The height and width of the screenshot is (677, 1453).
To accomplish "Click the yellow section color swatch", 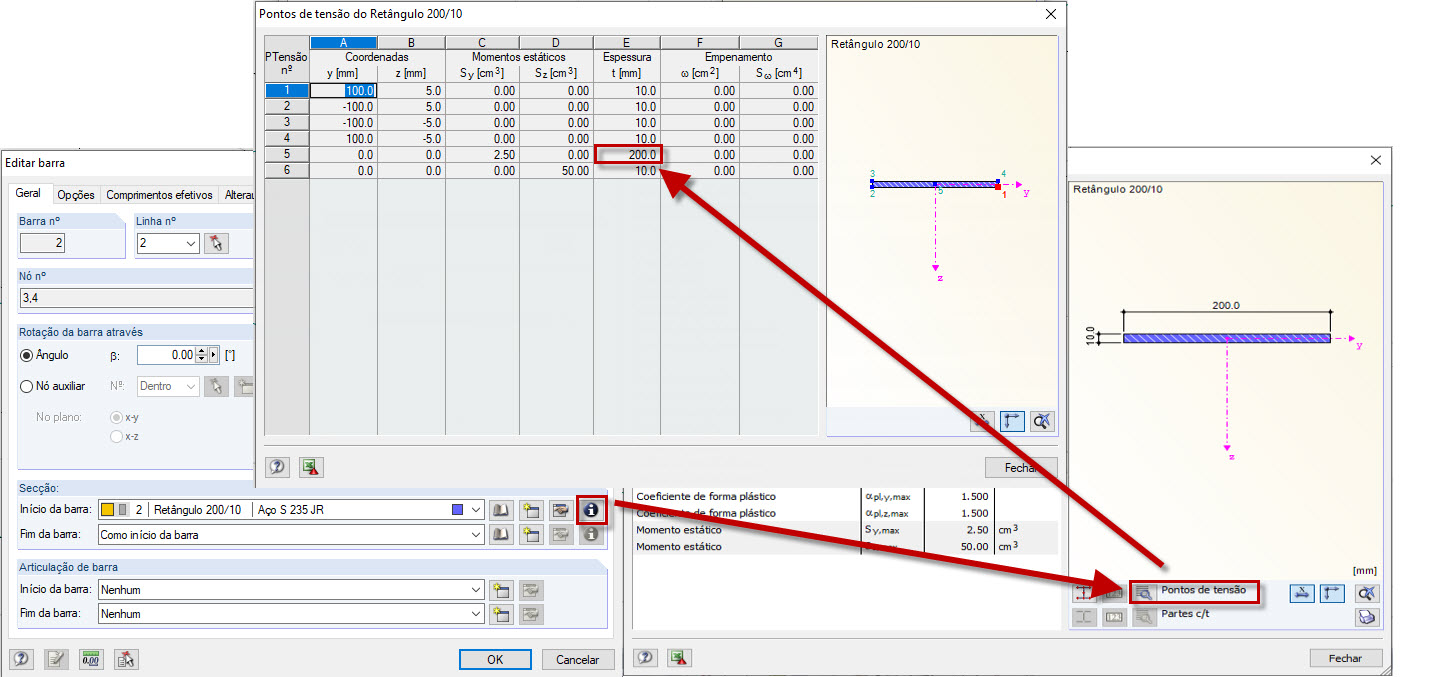I will (107, 510).
